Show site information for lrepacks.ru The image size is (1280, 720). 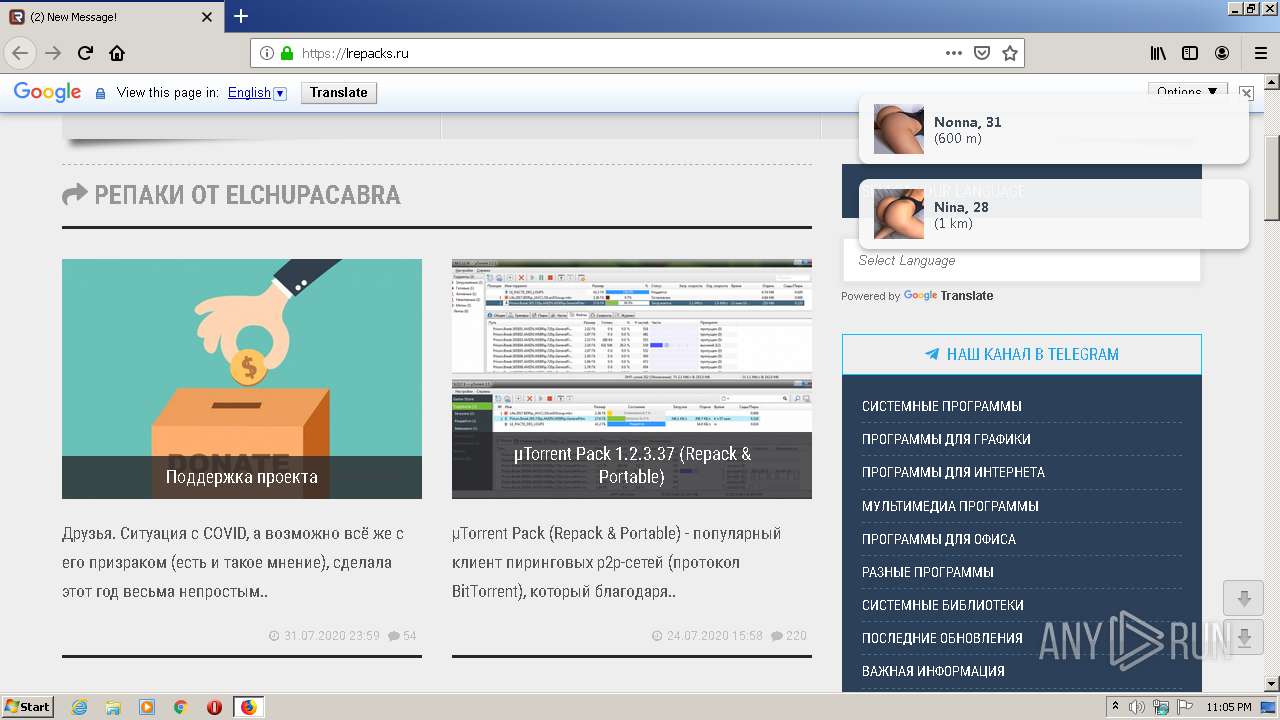click(x=267, y=53)
